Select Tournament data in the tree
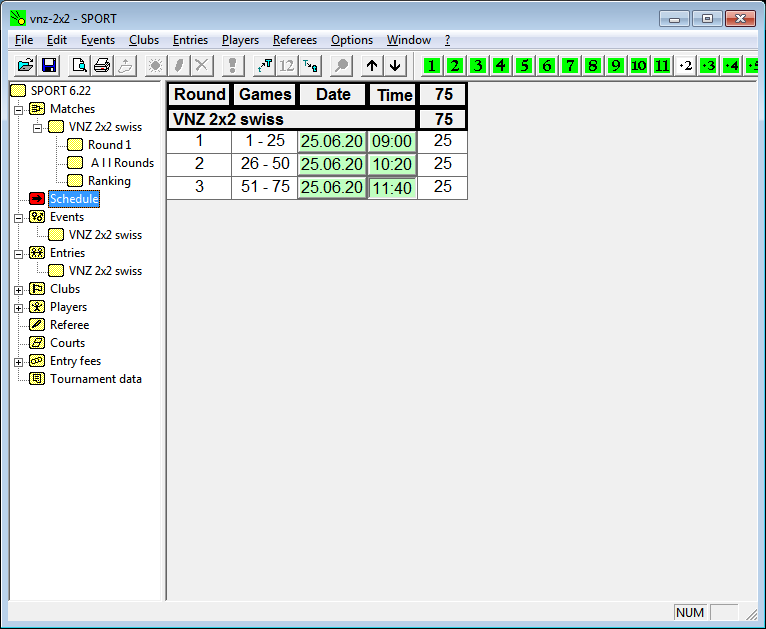This screenshot has width=766, height=629. pyautogui.click(x=95, y=379)
